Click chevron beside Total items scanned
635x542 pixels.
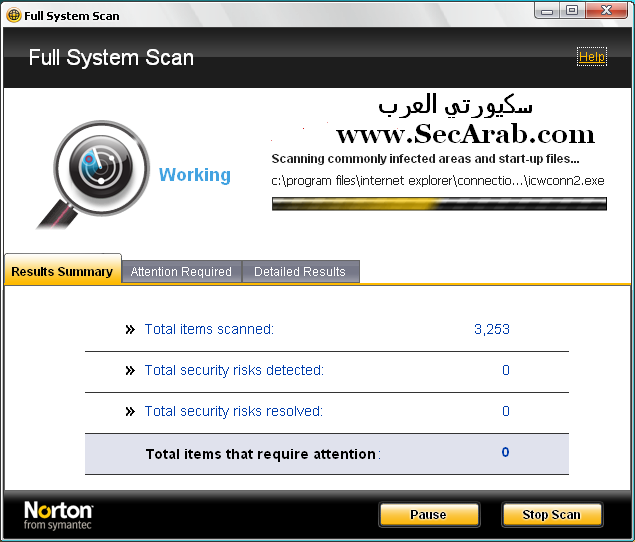(130, 330)
